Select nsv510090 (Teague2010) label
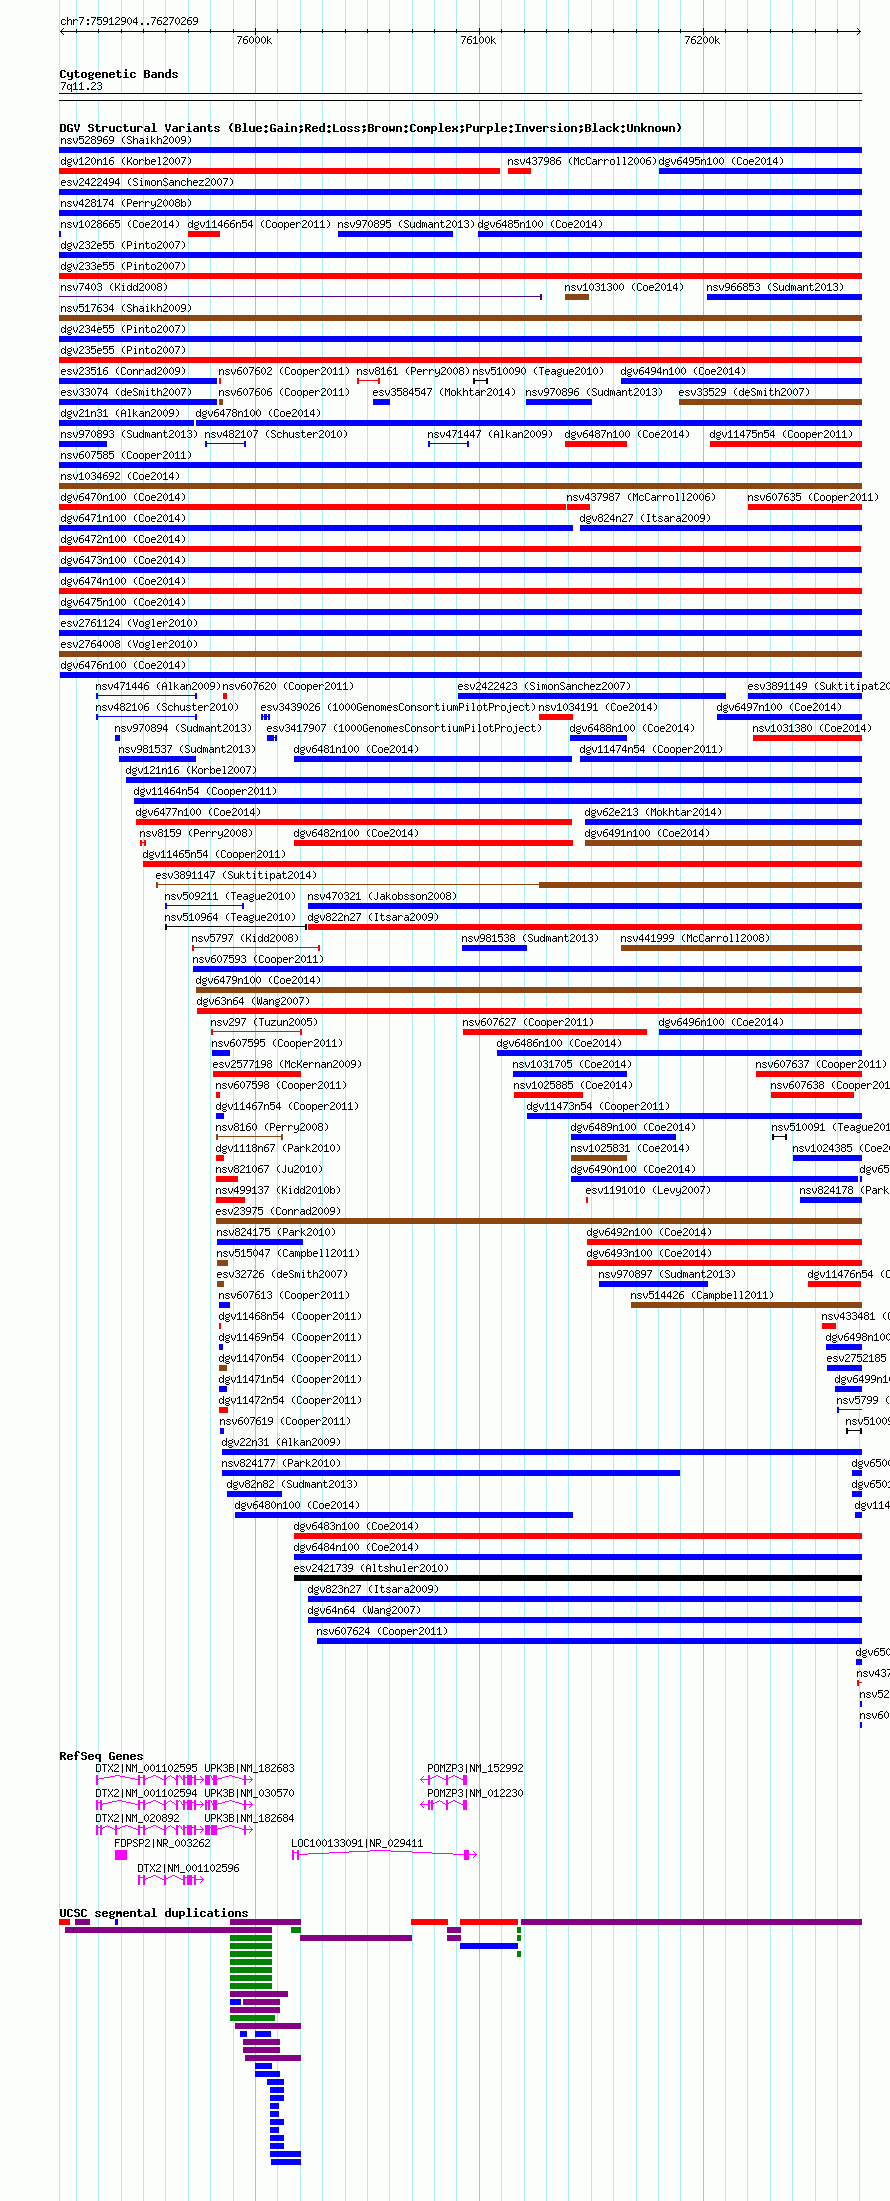 pyautogui.click(x=538, y=371)
